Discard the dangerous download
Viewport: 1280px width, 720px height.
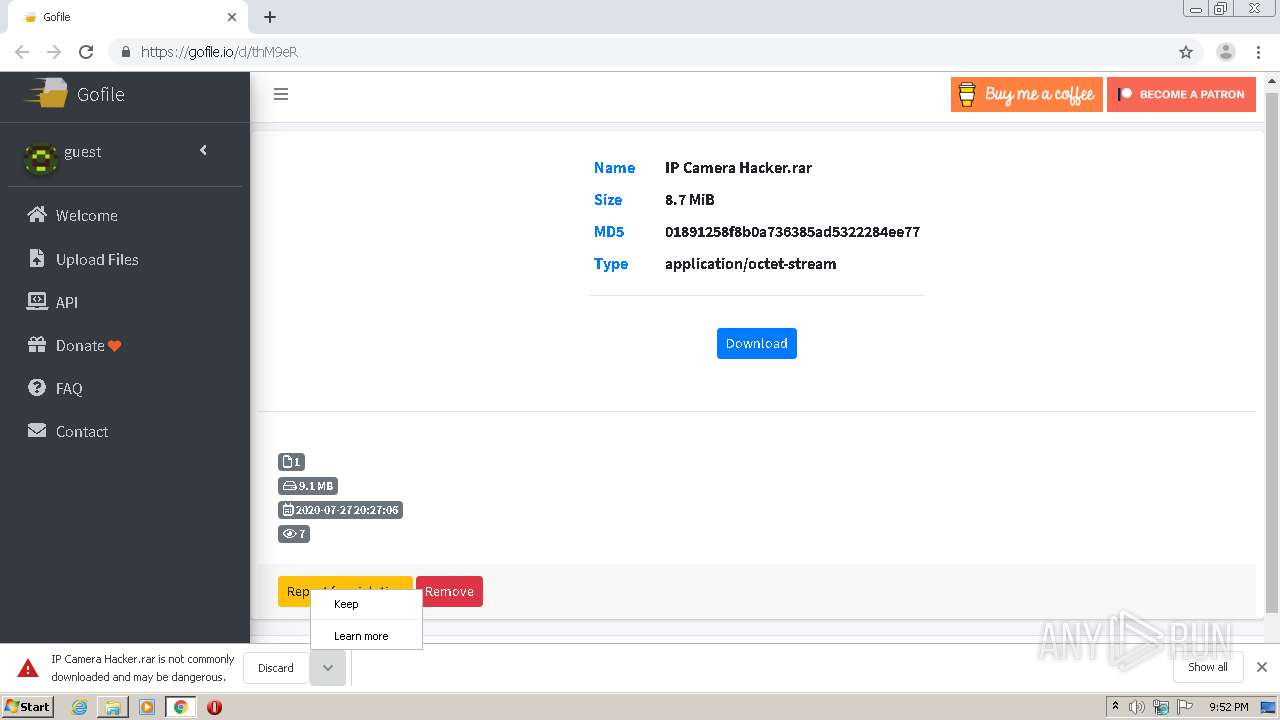[276, 668]
